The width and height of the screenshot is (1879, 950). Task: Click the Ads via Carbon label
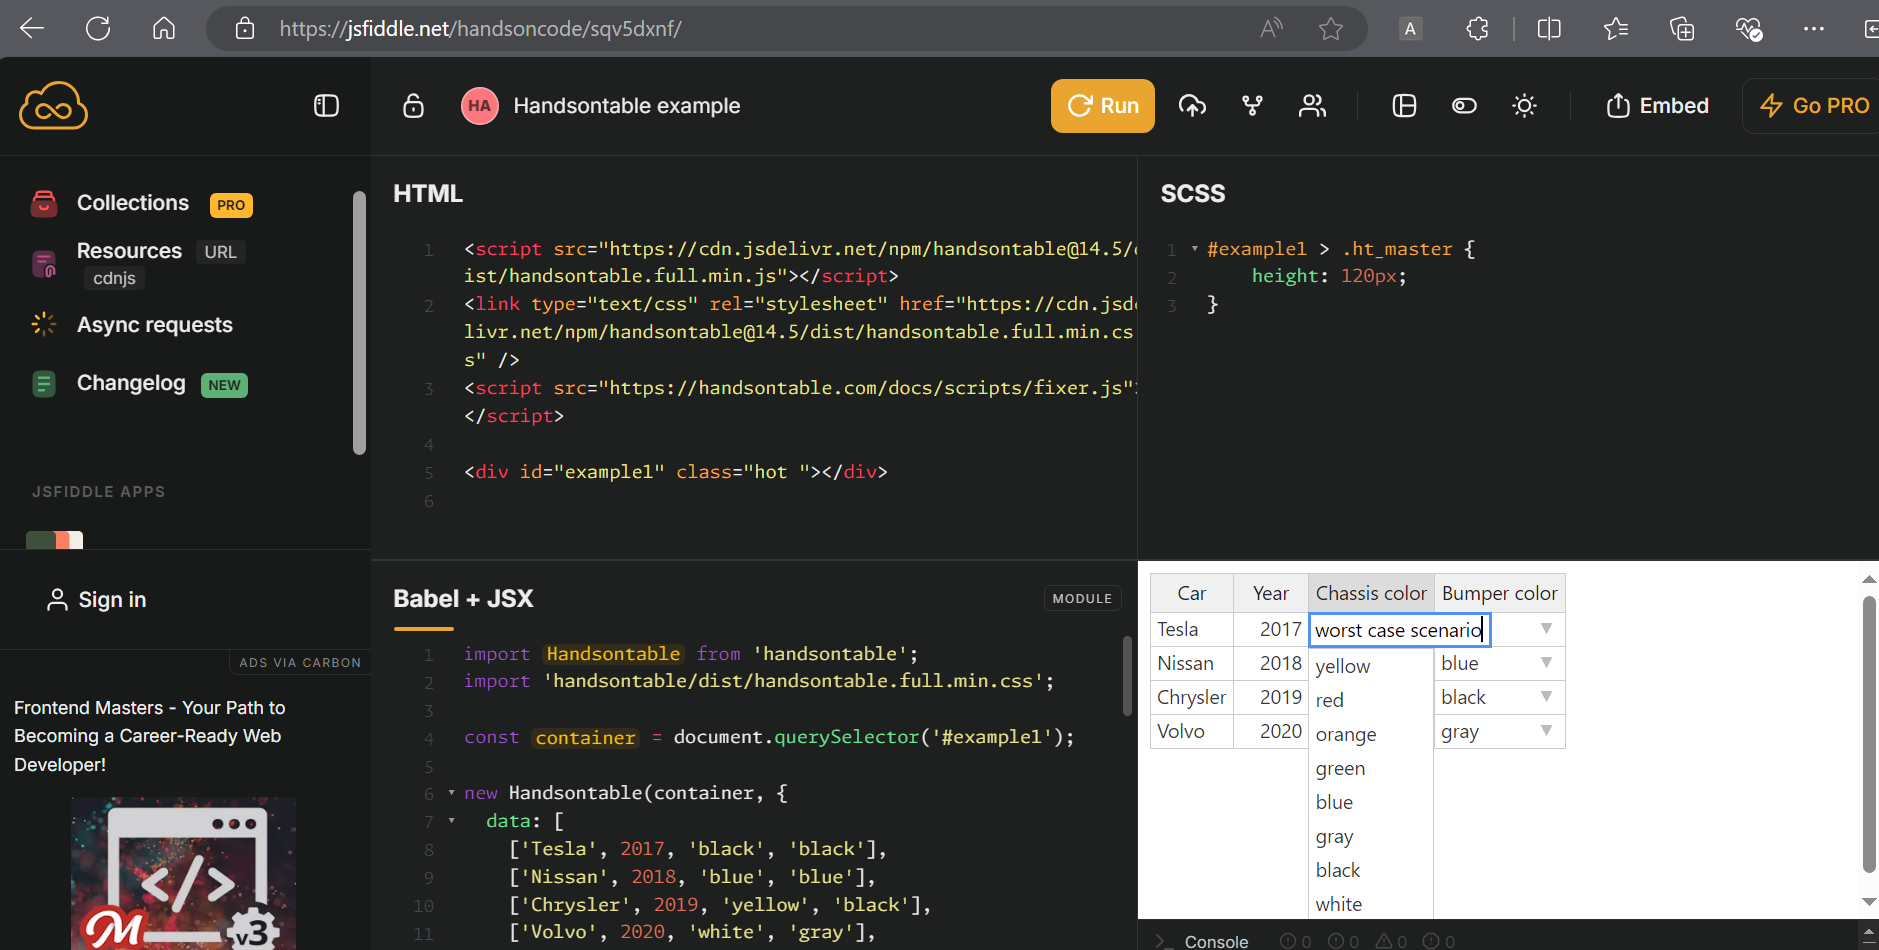[300, 663]
